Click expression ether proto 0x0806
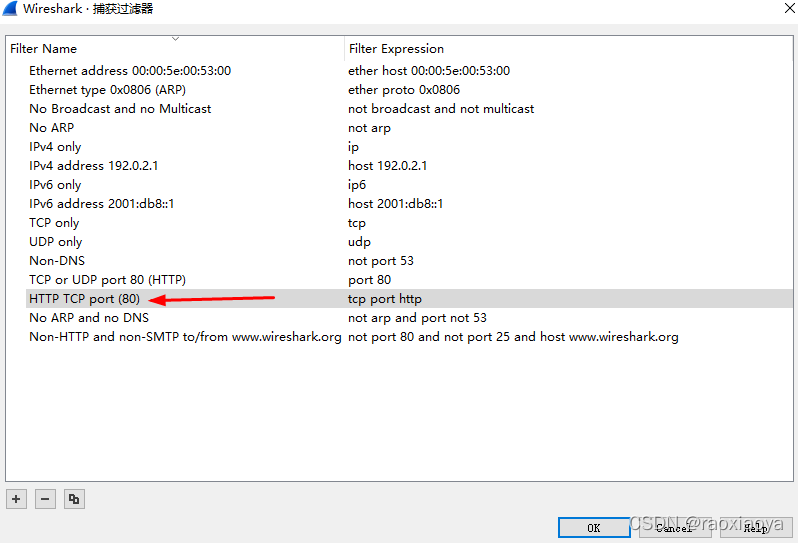The image size is (798, 543). click(404, 90)
